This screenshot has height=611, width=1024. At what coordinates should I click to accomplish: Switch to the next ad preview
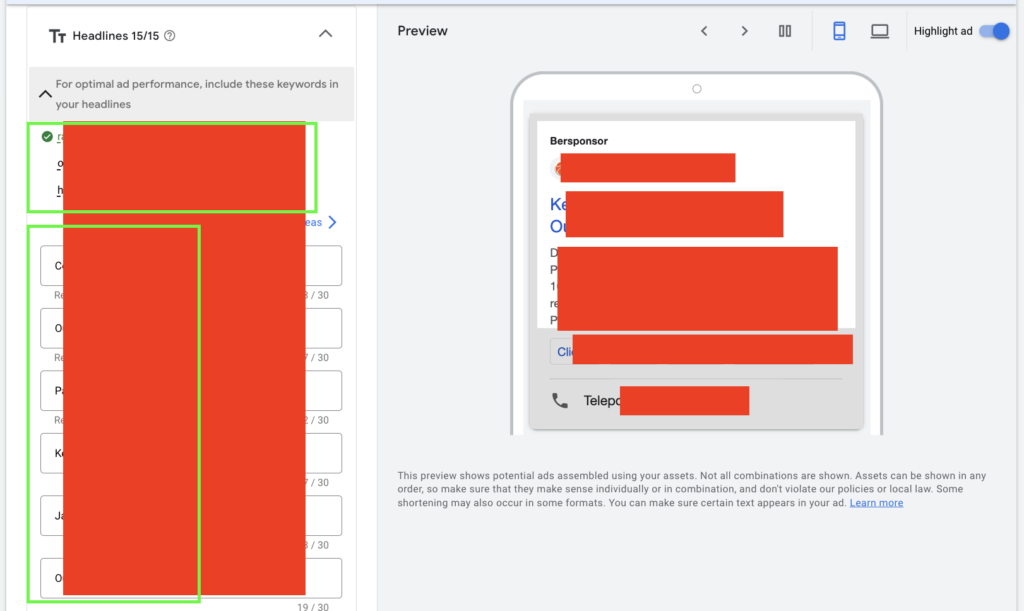coord(744,30)
